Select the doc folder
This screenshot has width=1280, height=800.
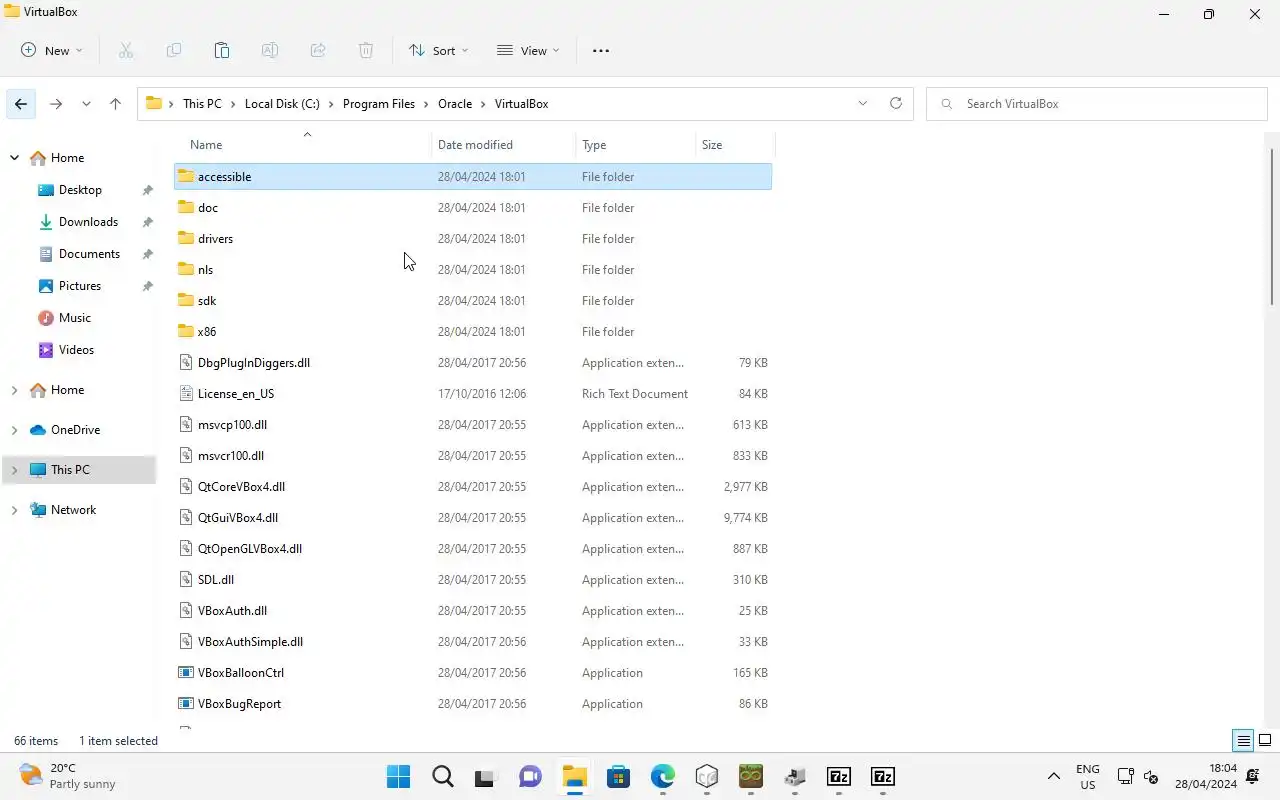click(x=473, y=207)
